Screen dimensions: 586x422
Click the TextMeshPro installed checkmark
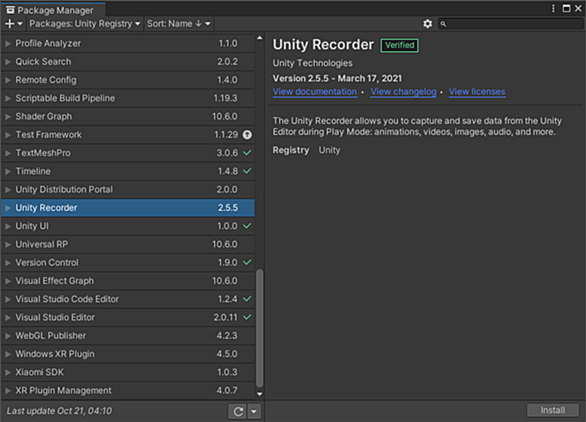point(247,153)
